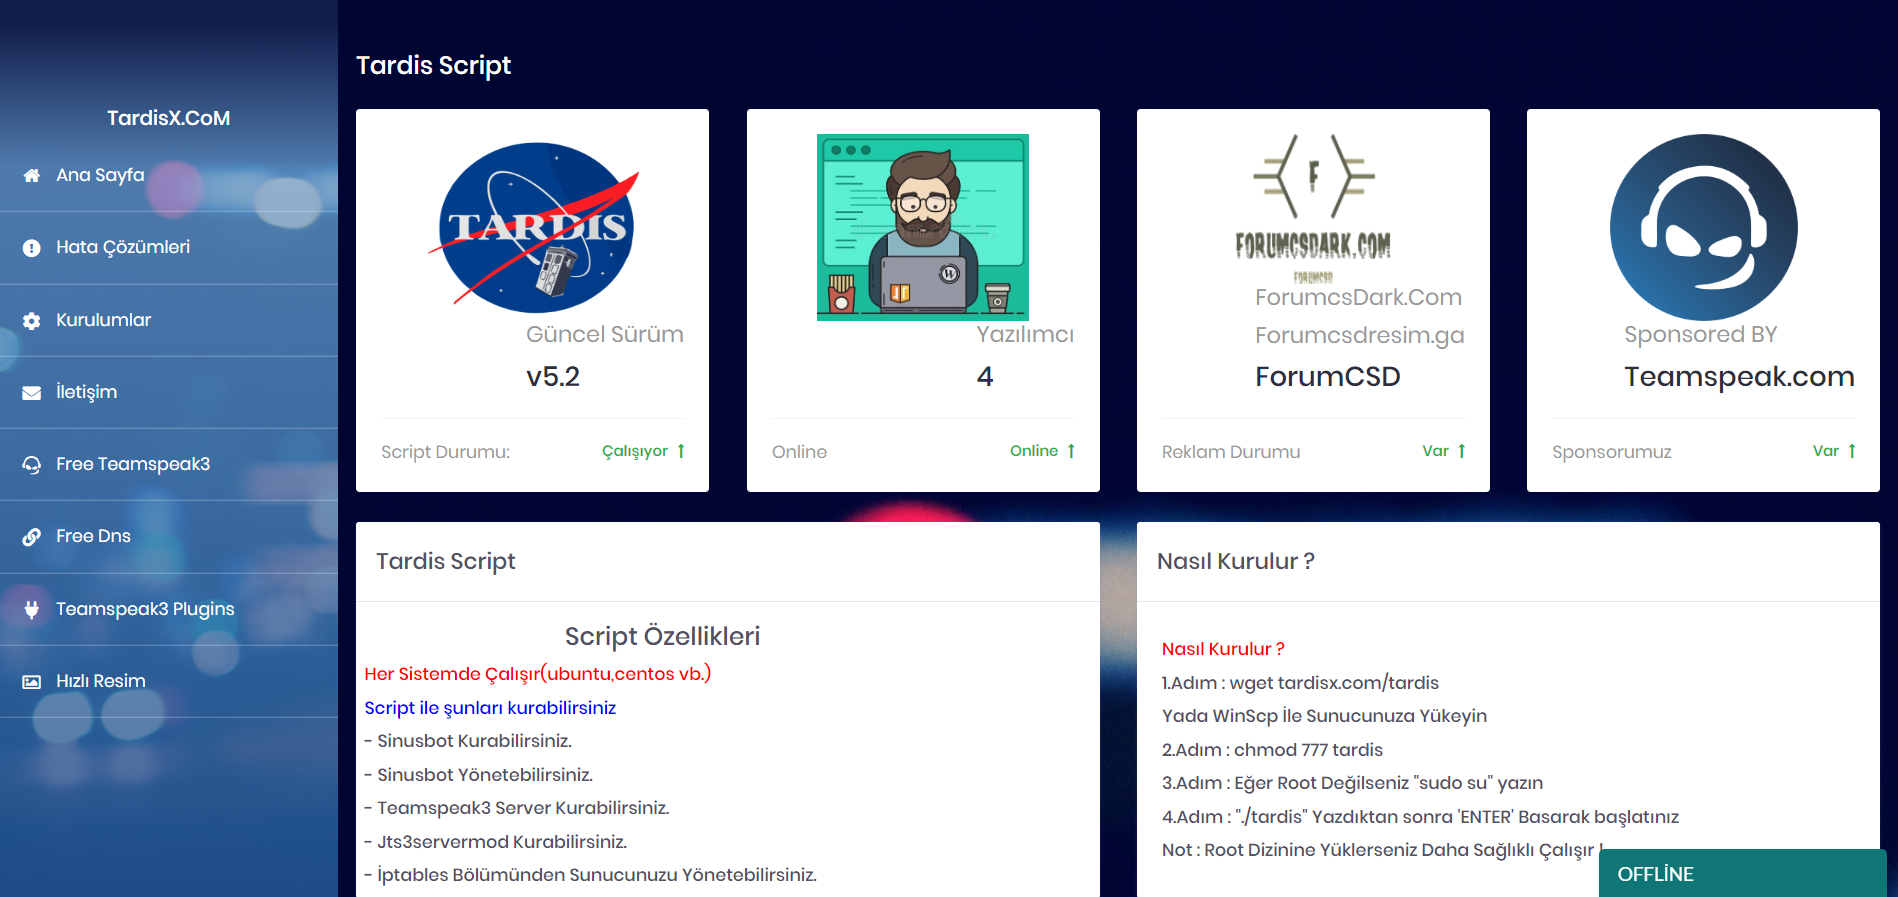
Task: Click the Yada WinScp İle Sunucunuza Yükleyin line
Action: coord(1324,716)
